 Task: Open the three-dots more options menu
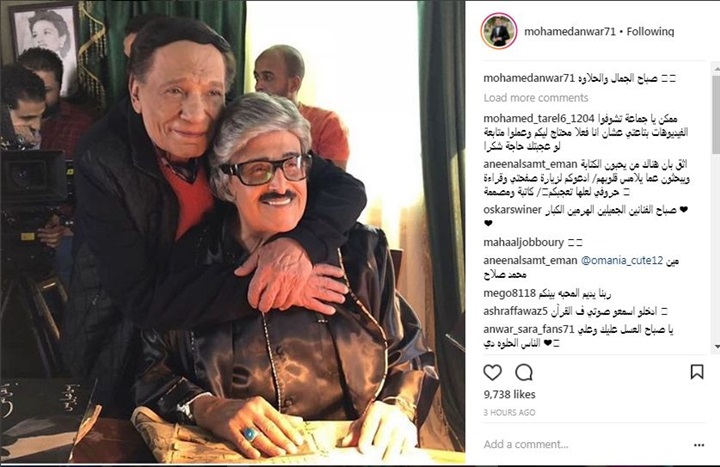[699, 445]
